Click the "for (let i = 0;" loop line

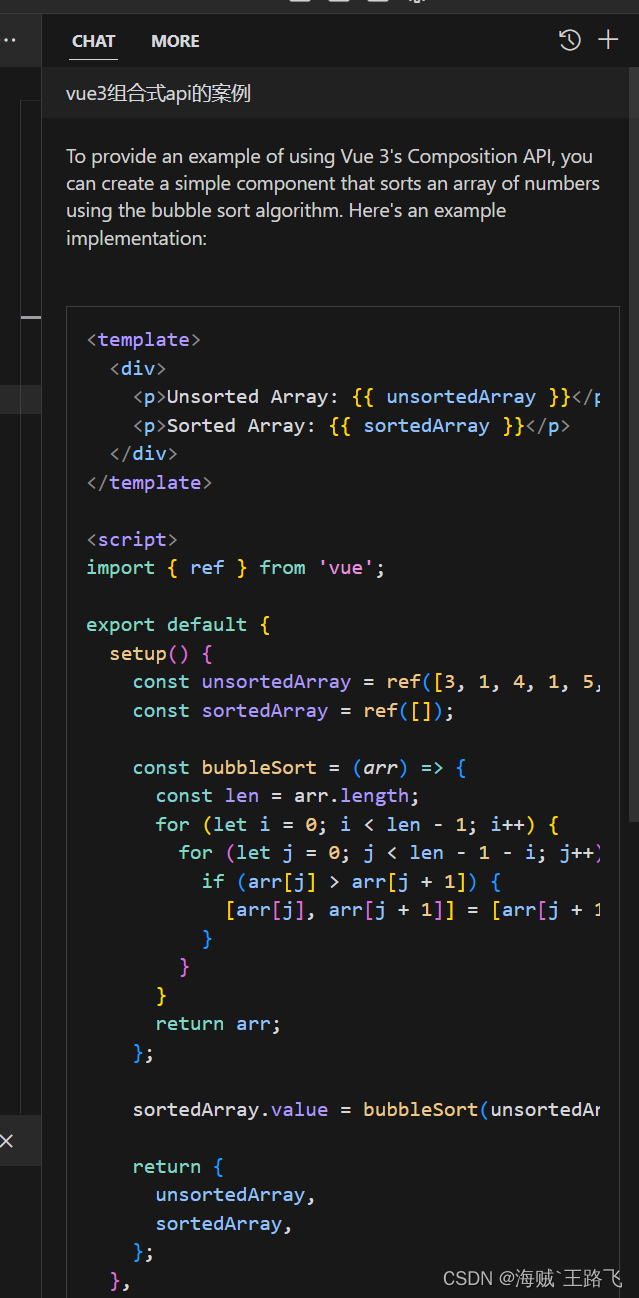coord(357,825)
